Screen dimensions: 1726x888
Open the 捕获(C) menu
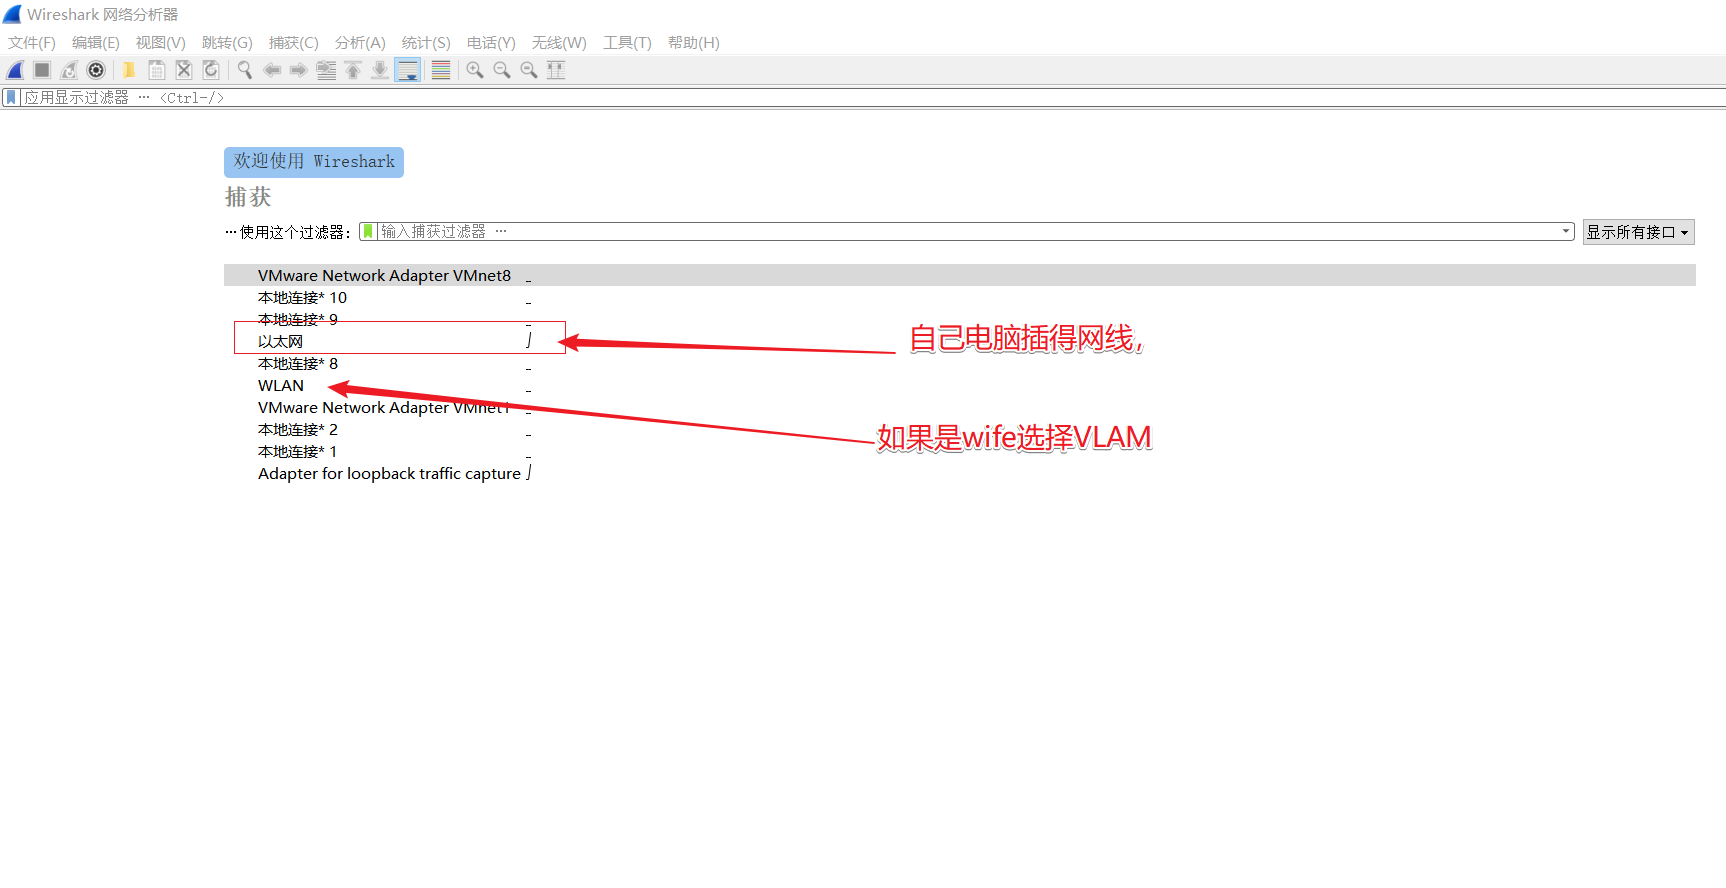(294, 42)
